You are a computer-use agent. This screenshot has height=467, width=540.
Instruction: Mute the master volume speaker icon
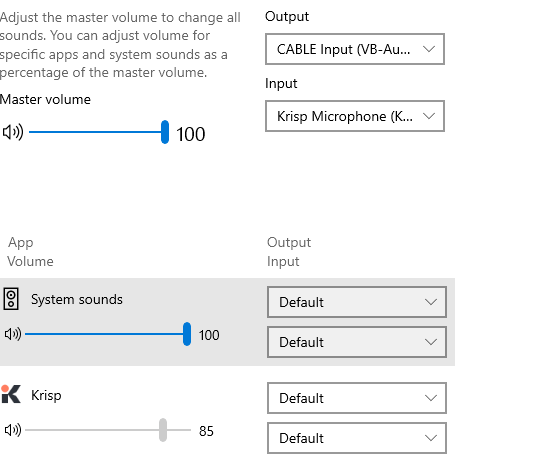tap(13, 132)
